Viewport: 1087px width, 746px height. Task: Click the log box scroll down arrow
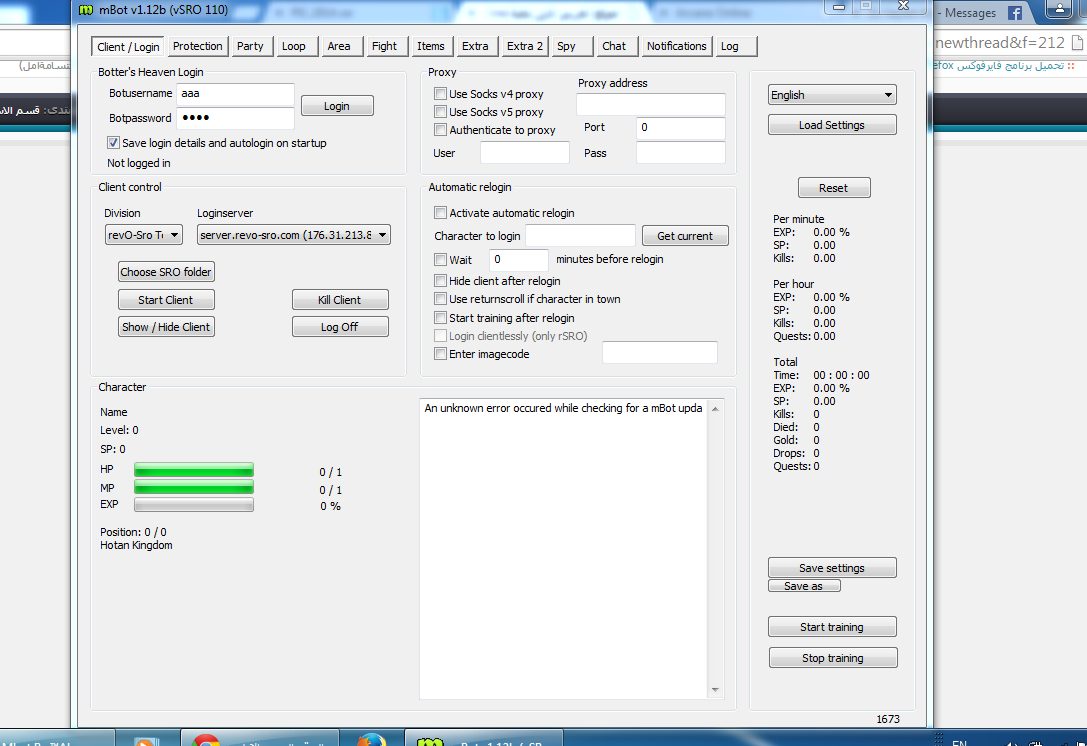715,690
